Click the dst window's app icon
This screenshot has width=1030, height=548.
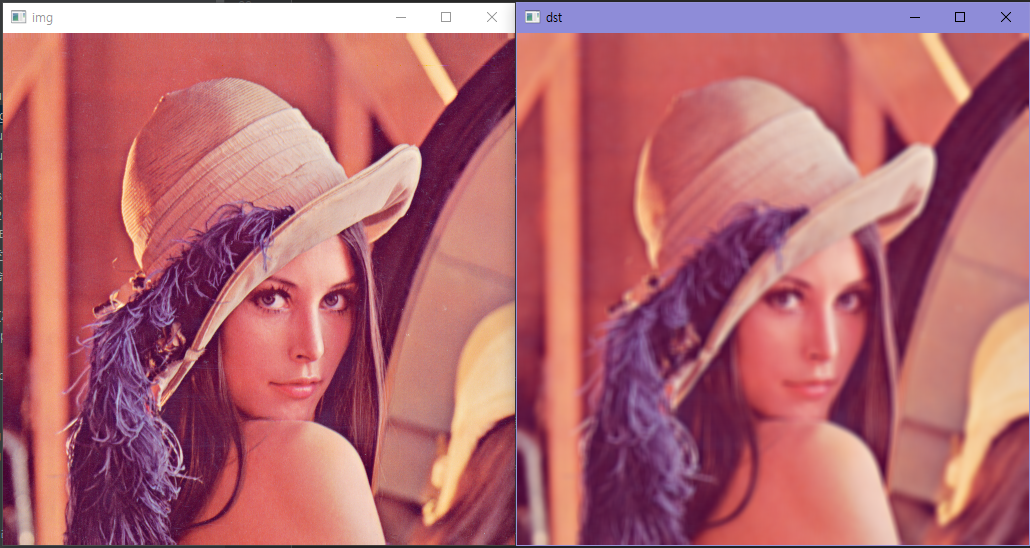[x=532, y=17]
